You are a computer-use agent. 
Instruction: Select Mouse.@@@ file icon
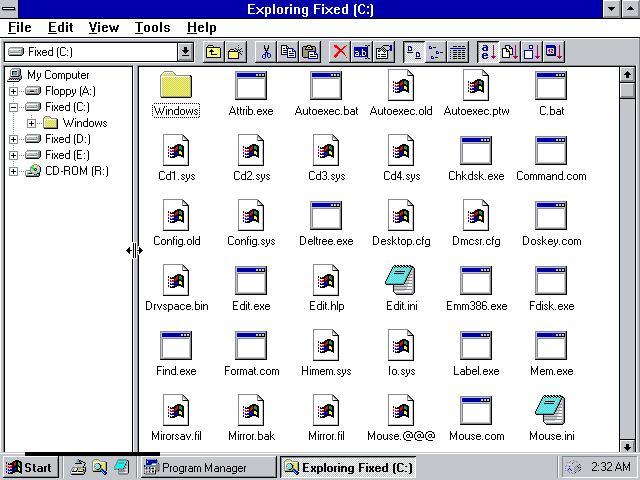401,410
